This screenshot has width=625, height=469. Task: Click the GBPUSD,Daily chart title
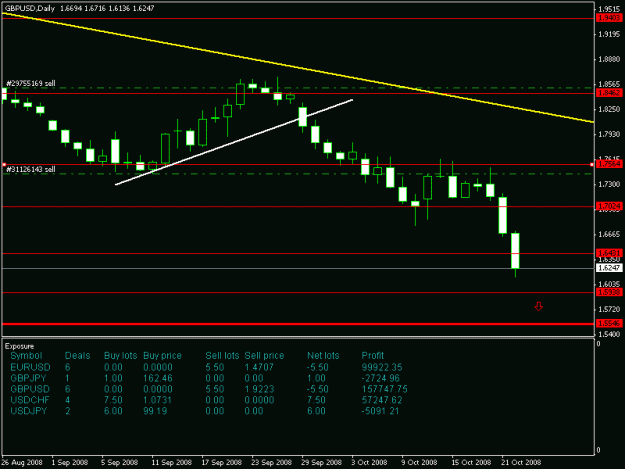coord(29,8)
